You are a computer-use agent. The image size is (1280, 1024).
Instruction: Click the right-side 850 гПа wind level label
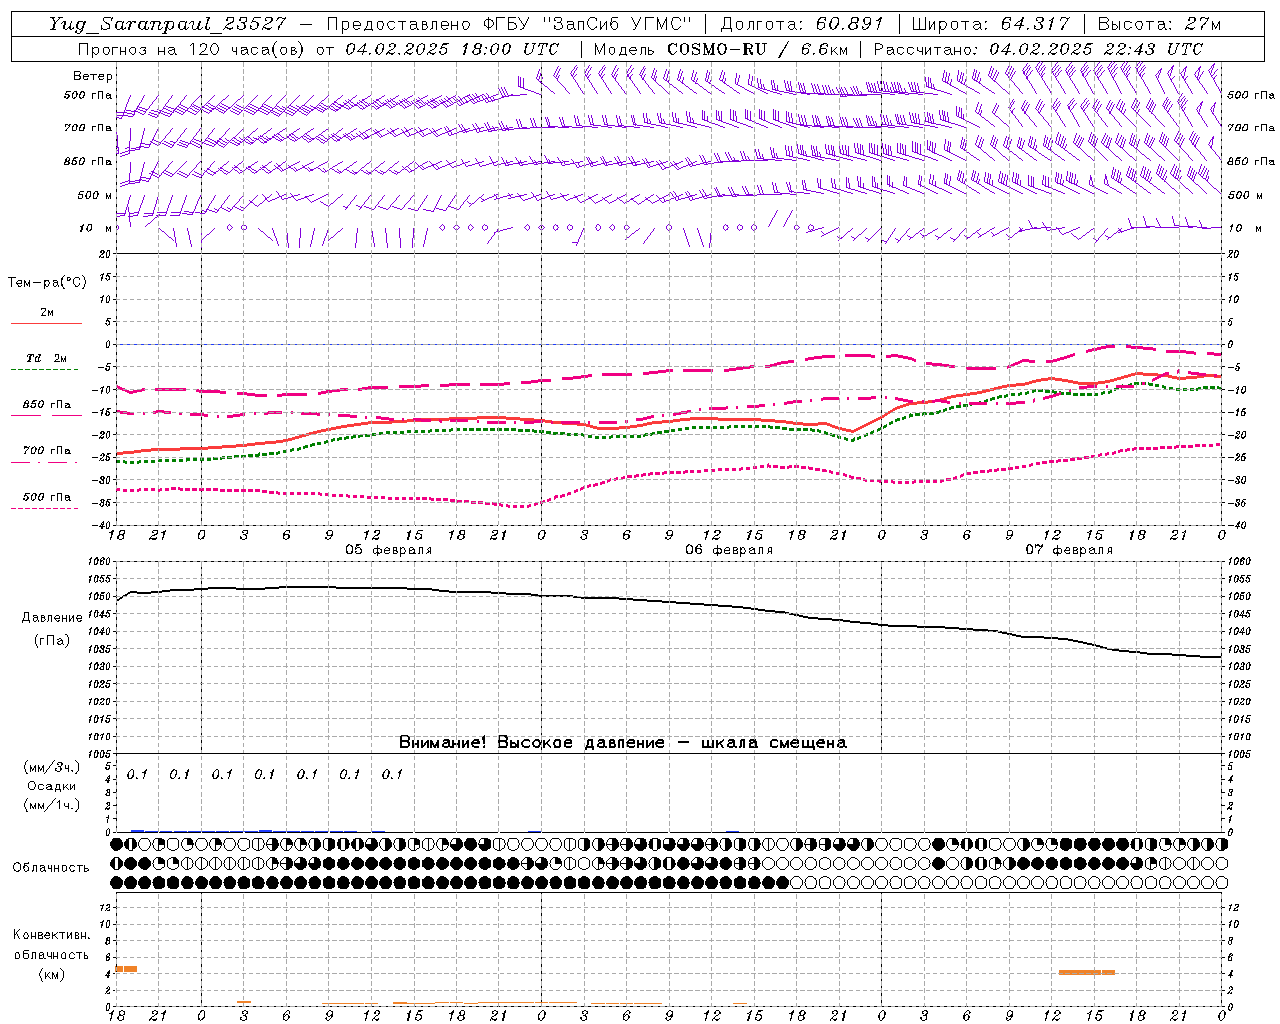(x=1251, y=161)
